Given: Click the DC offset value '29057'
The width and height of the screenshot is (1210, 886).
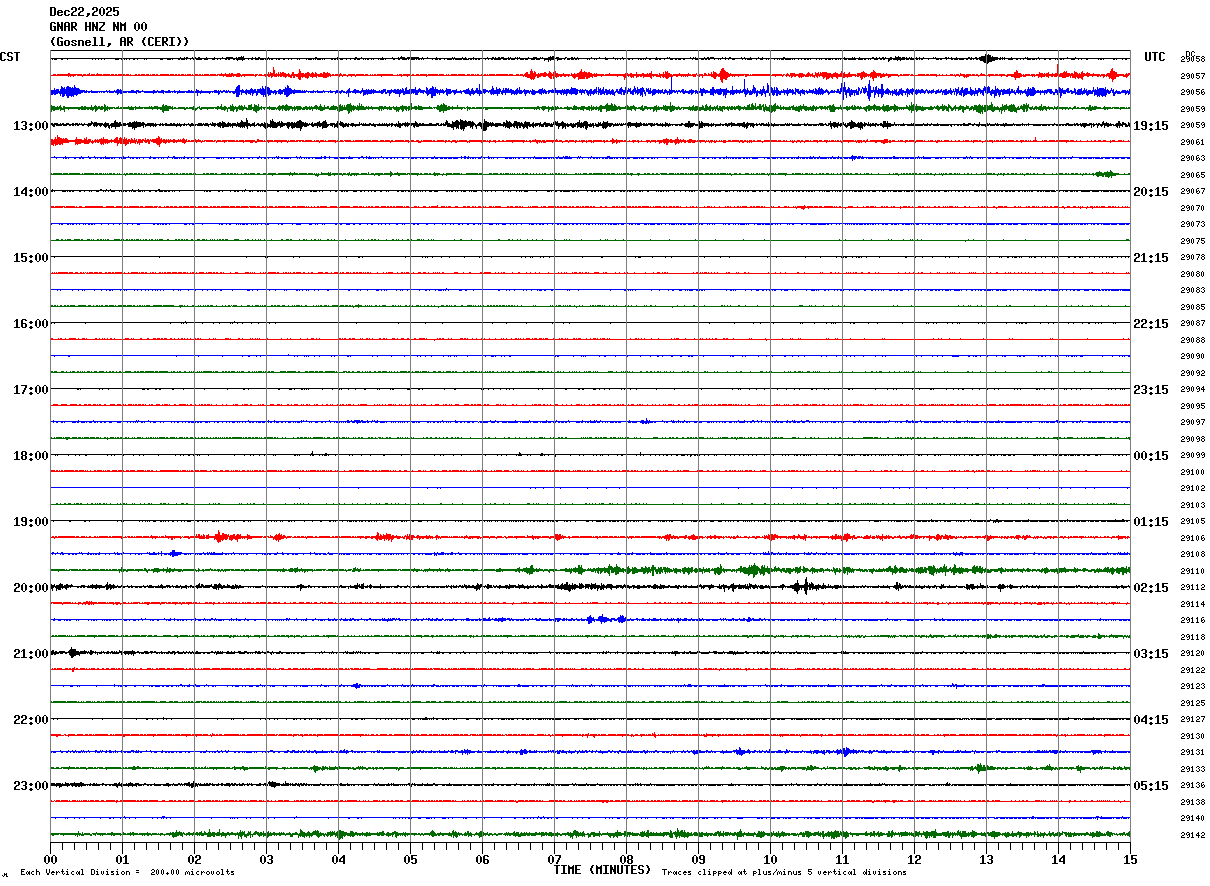Looking at the screenshot, I should coord(1192,76).
